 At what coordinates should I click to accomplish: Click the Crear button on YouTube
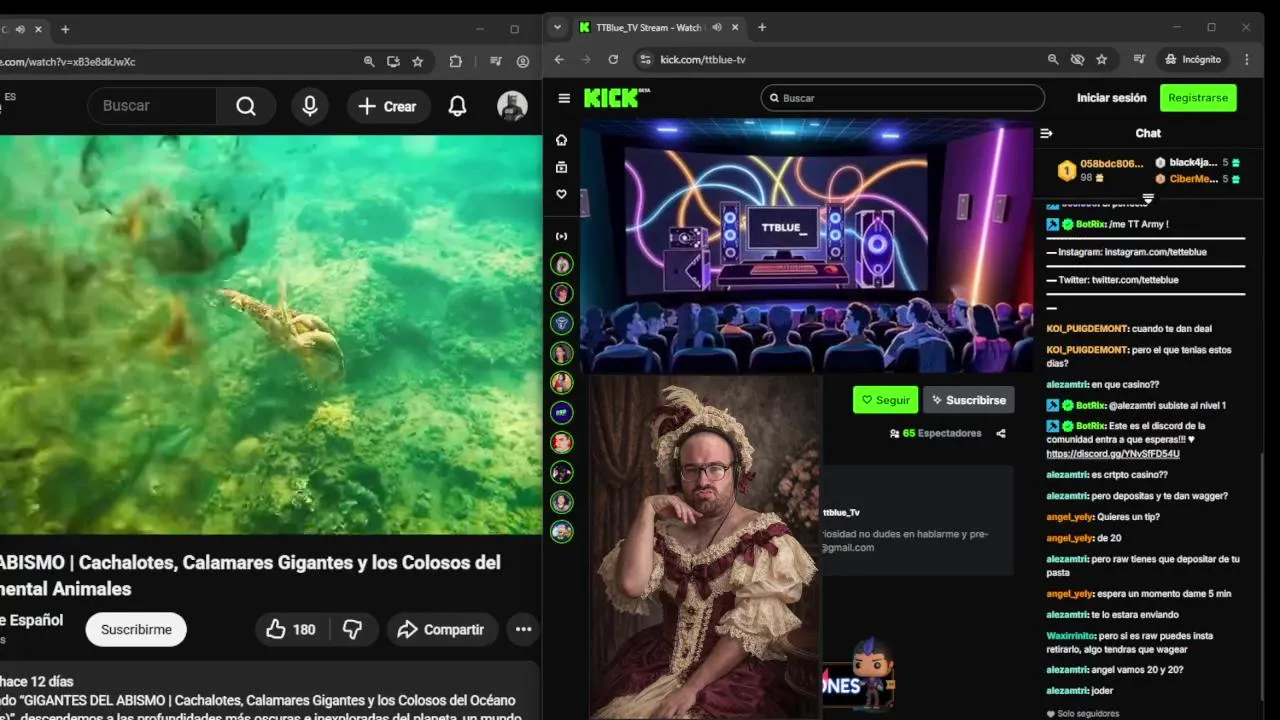[x=388, y=106]
